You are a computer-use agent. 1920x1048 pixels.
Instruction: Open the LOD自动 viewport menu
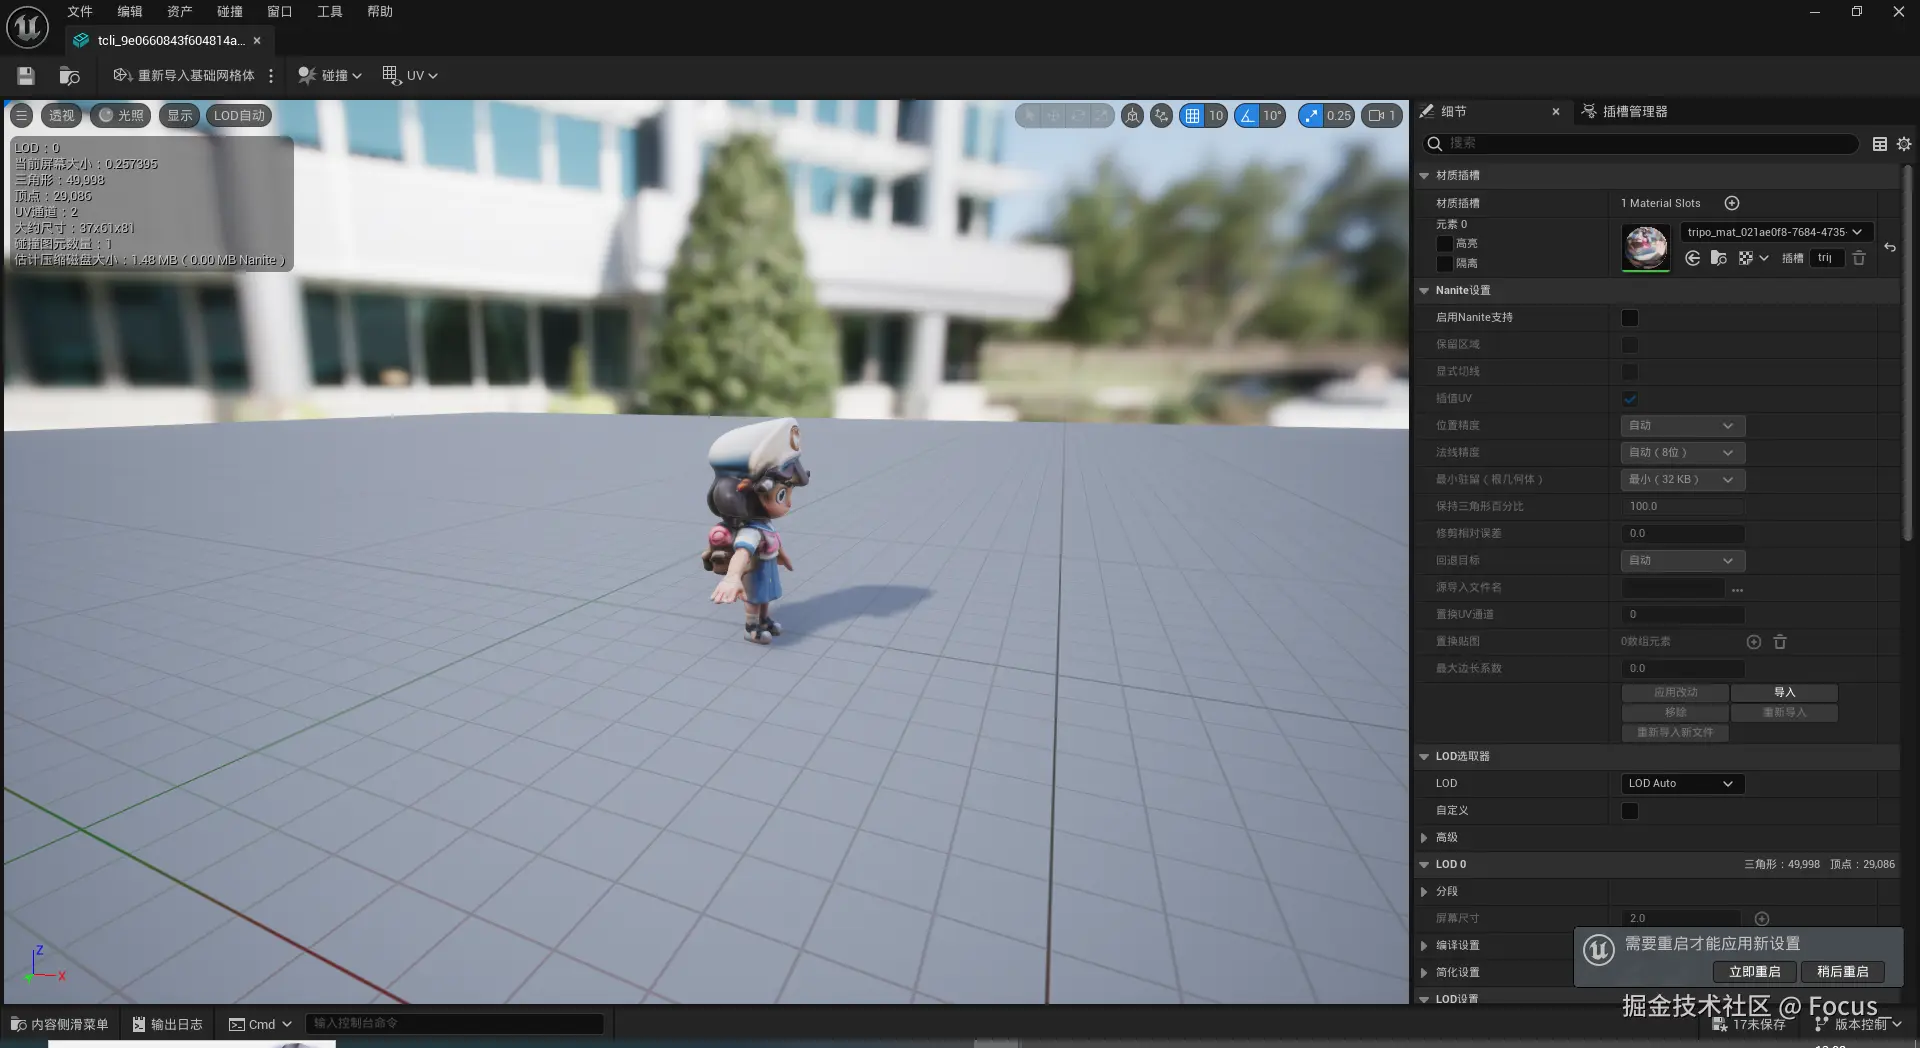pos(239,116)
